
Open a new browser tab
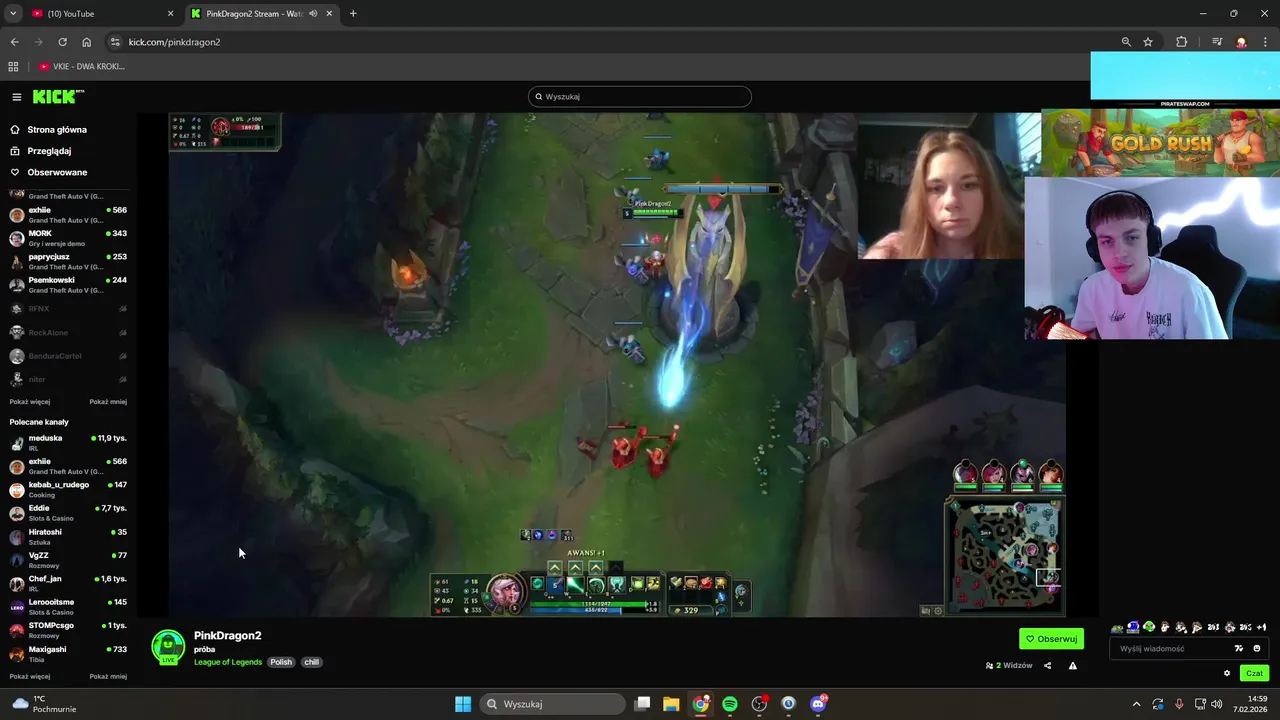point(353,14)
